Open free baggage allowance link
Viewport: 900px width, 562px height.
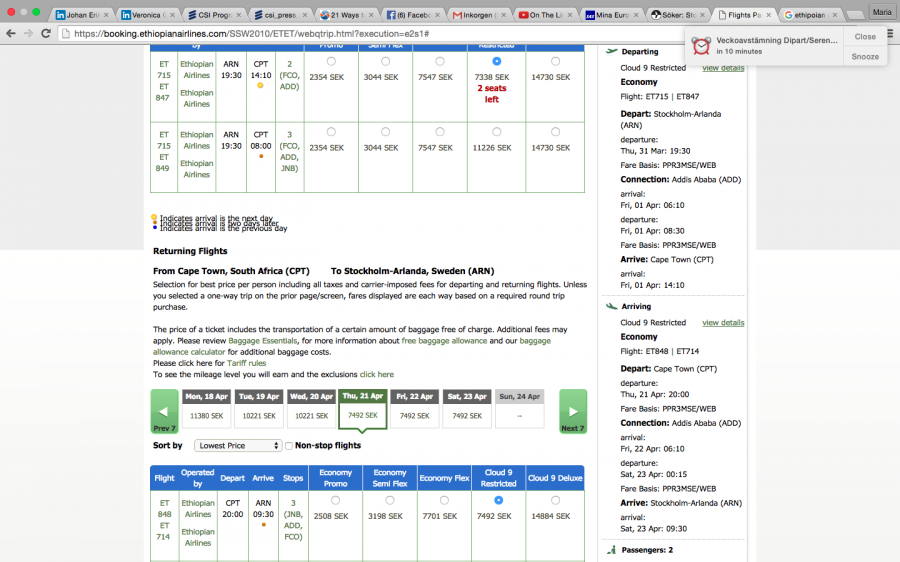pyautogui.click(x=444, y=341)
